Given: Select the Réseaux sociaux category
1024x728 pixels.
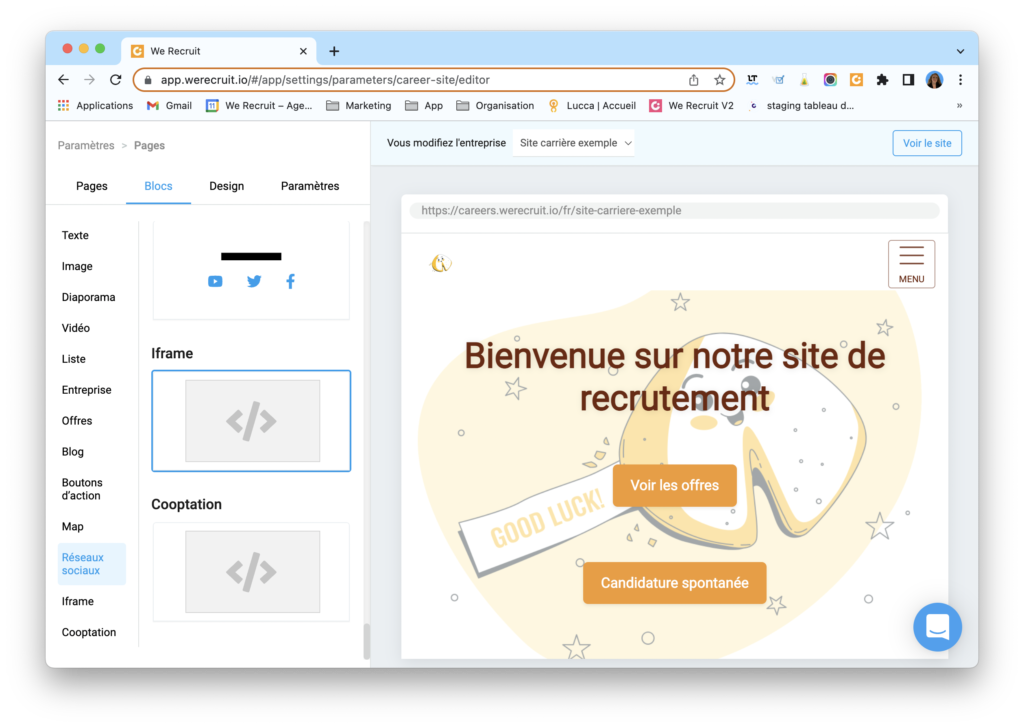Looking at the screenshot, I should (91, 563).
